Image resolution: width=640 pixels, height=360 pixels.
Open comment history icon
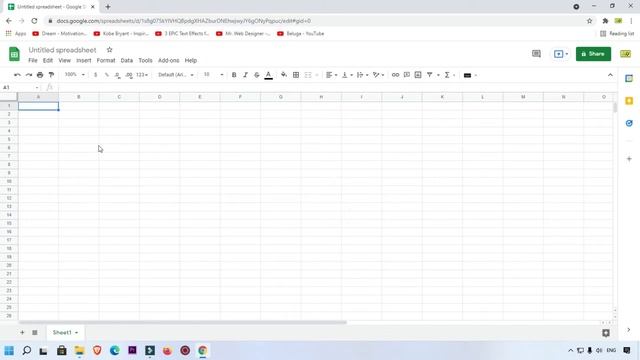536,54
